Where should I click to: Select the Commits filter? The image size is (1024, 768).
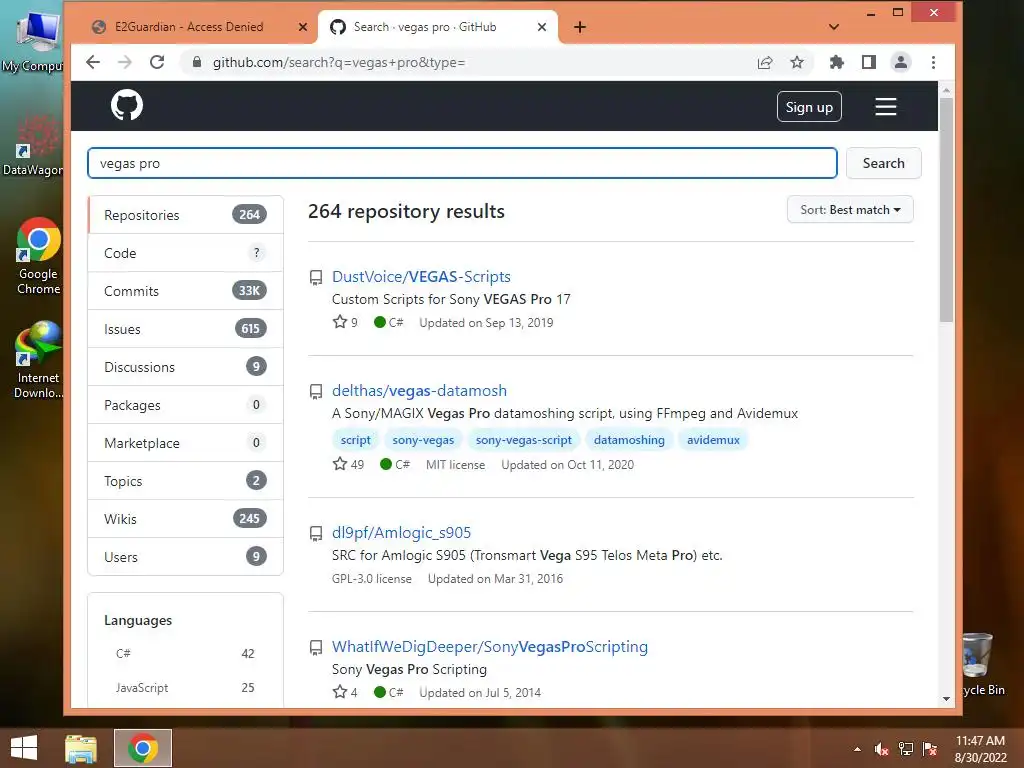click(185, 291)
